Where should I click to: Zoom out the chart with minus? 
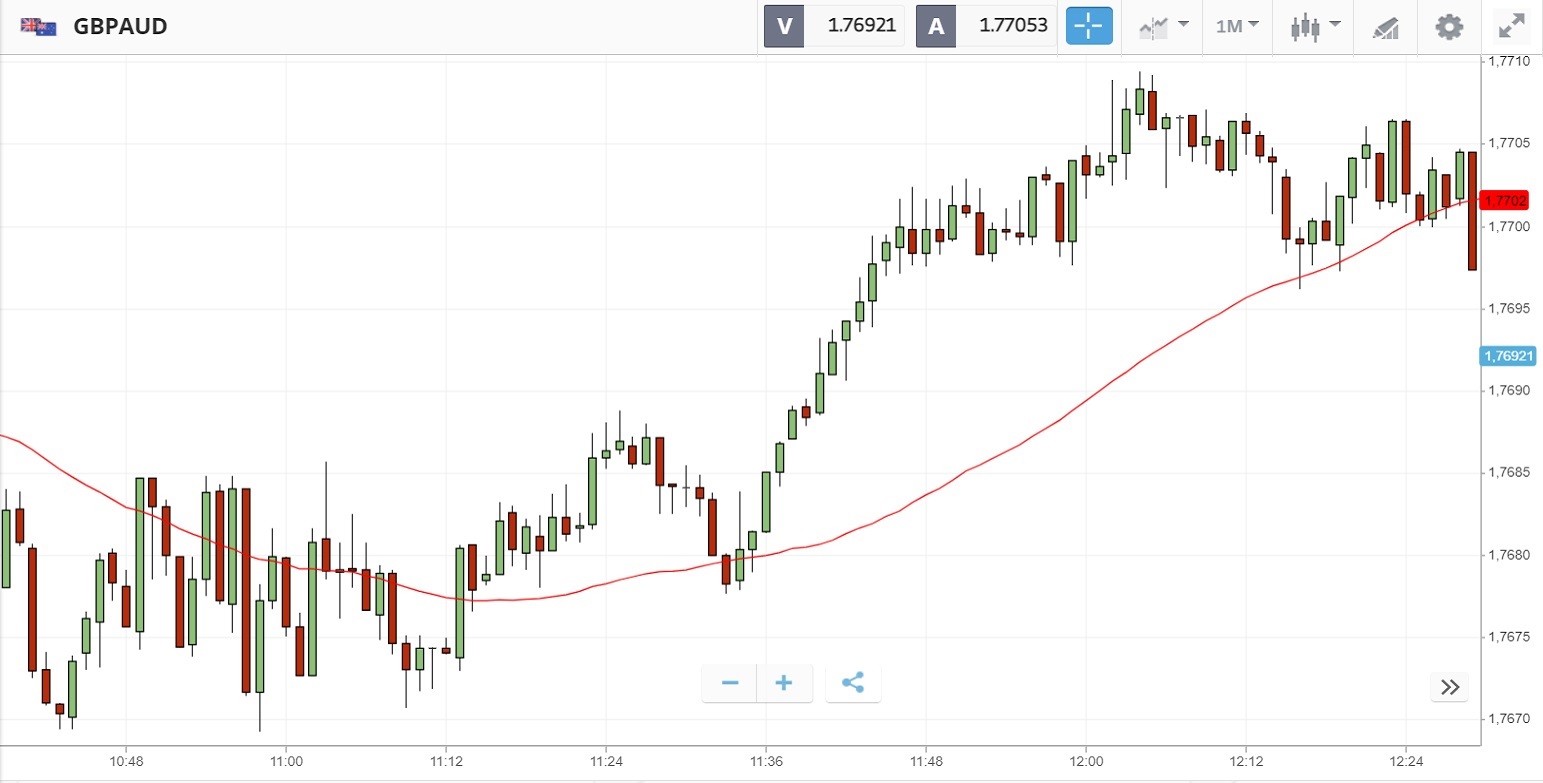(x=730, y=684)
